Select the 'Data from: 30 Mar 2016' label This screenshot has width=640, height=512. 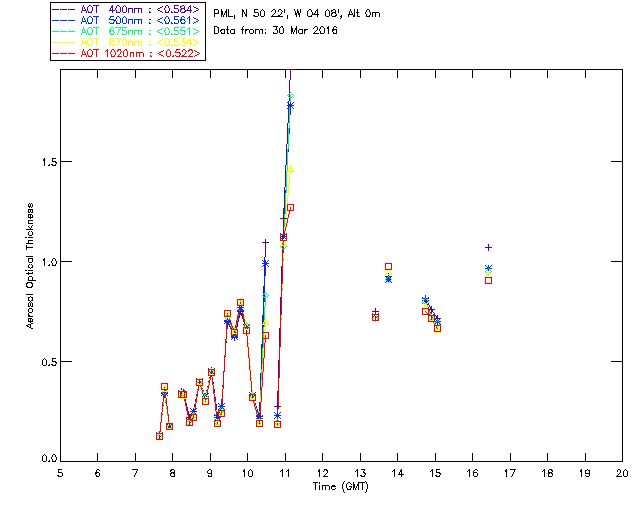point(276,31)
